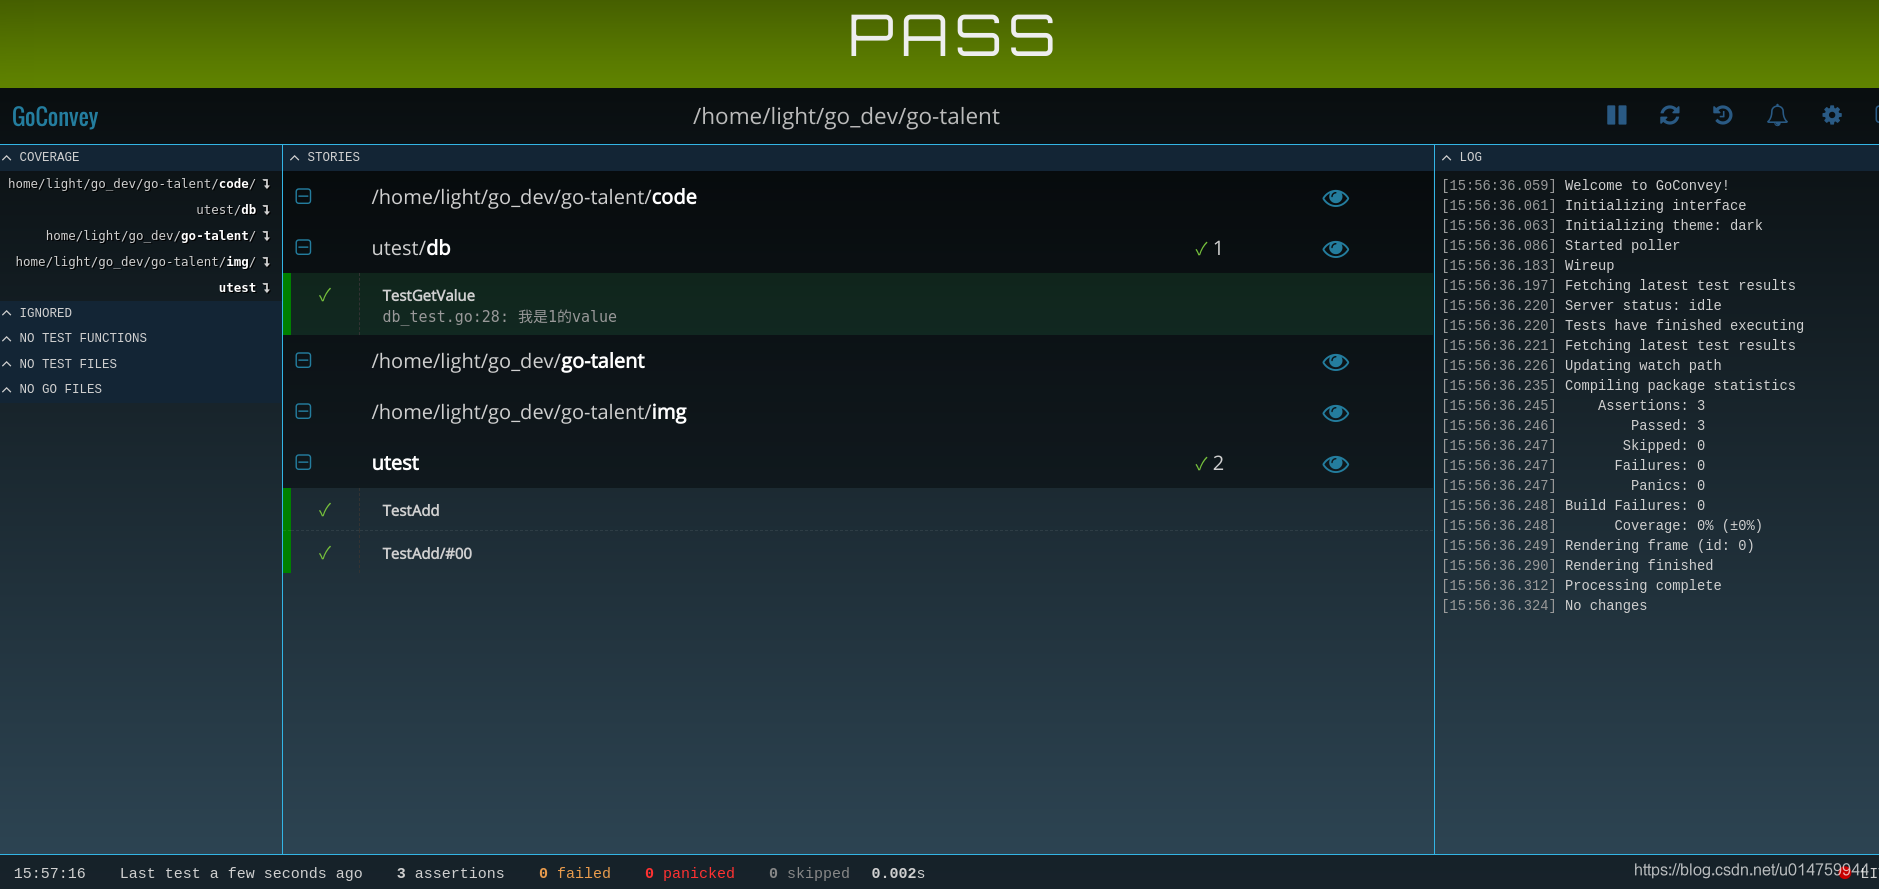Collapse the LOG panel
Viewport: 1879px width, 889px height.
(x=1462, y=157)
